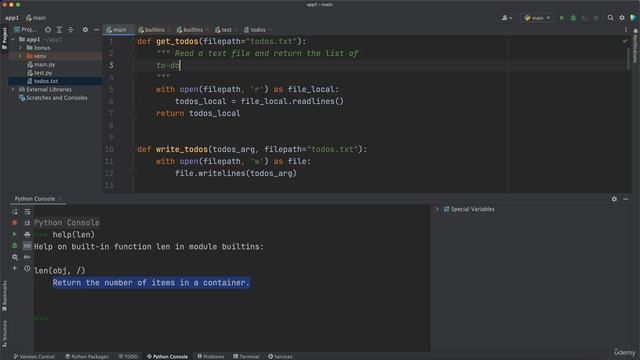Open editor tabs more-options menu
This screenshot has height=360, width=640.
[626, 30]
